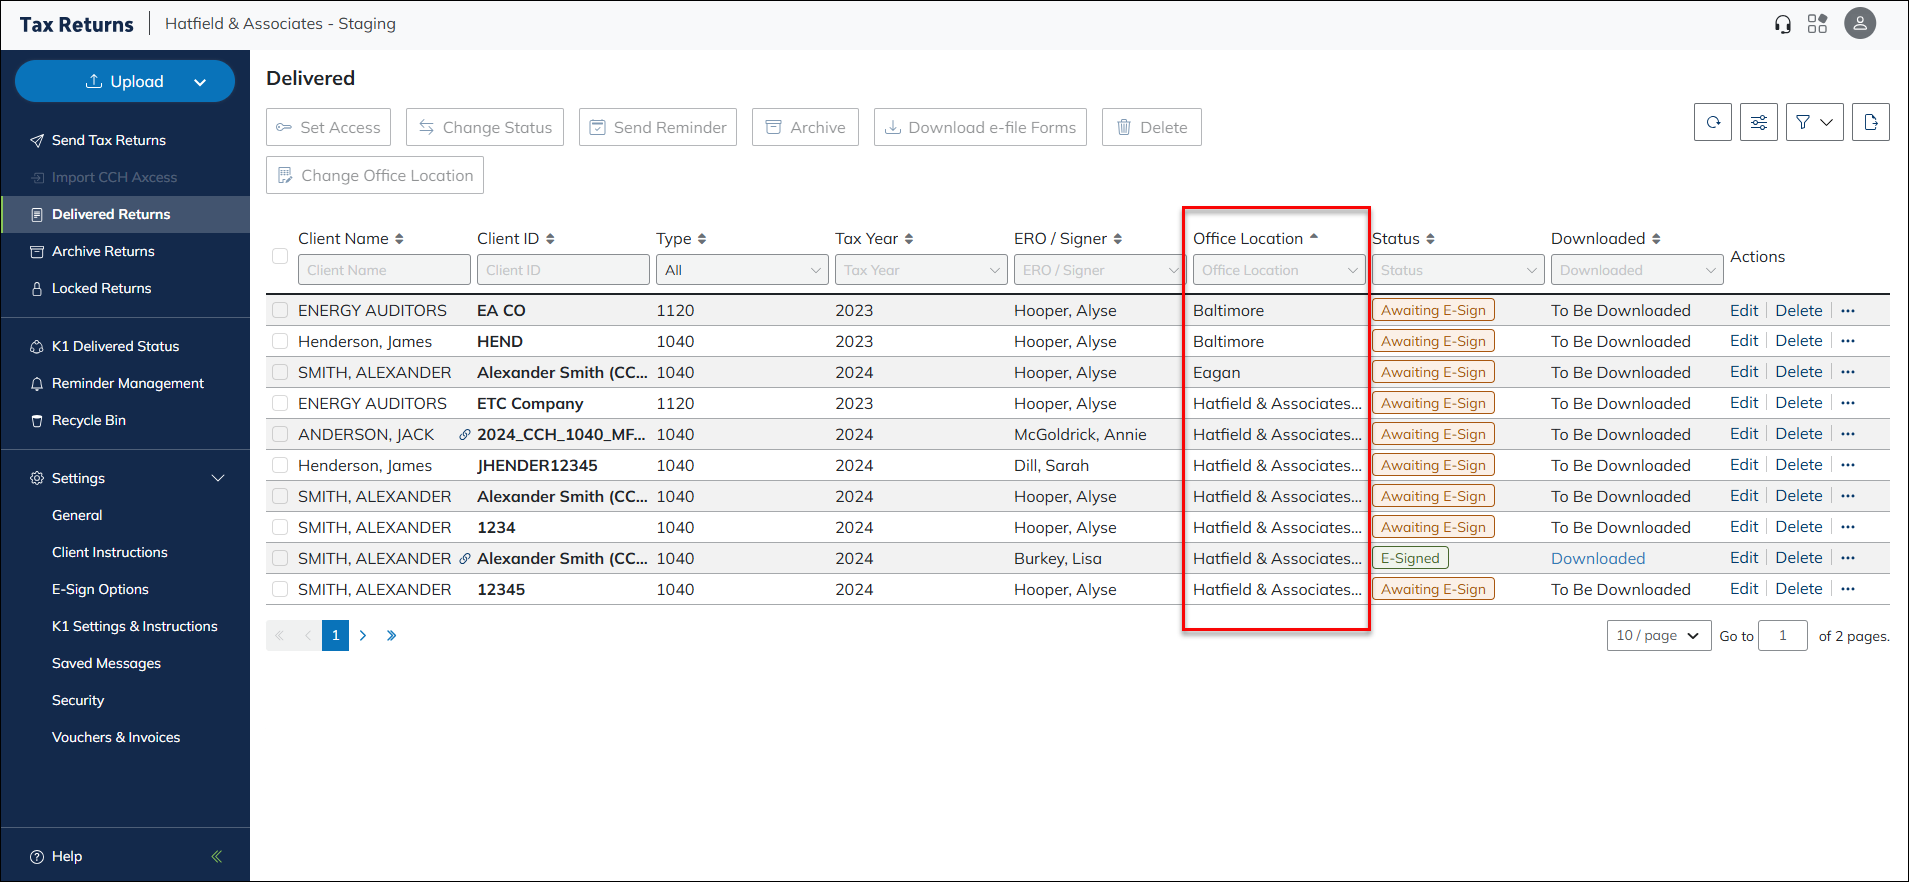The height and width of the screenshot is (882, 1909).
Task: Click the Client Name filter input field
Action: [384, 270]
